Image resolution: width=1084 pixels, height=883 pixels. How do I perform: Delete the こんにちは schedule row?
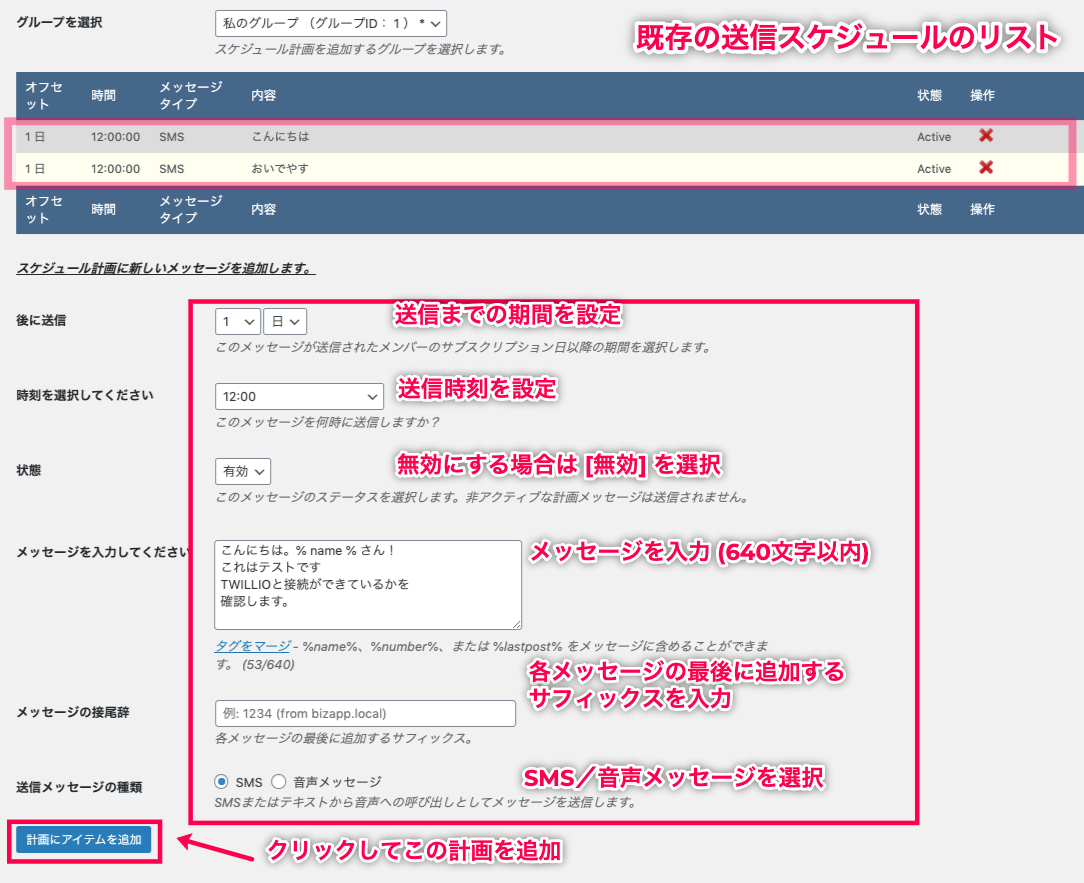tap(986, 136)
